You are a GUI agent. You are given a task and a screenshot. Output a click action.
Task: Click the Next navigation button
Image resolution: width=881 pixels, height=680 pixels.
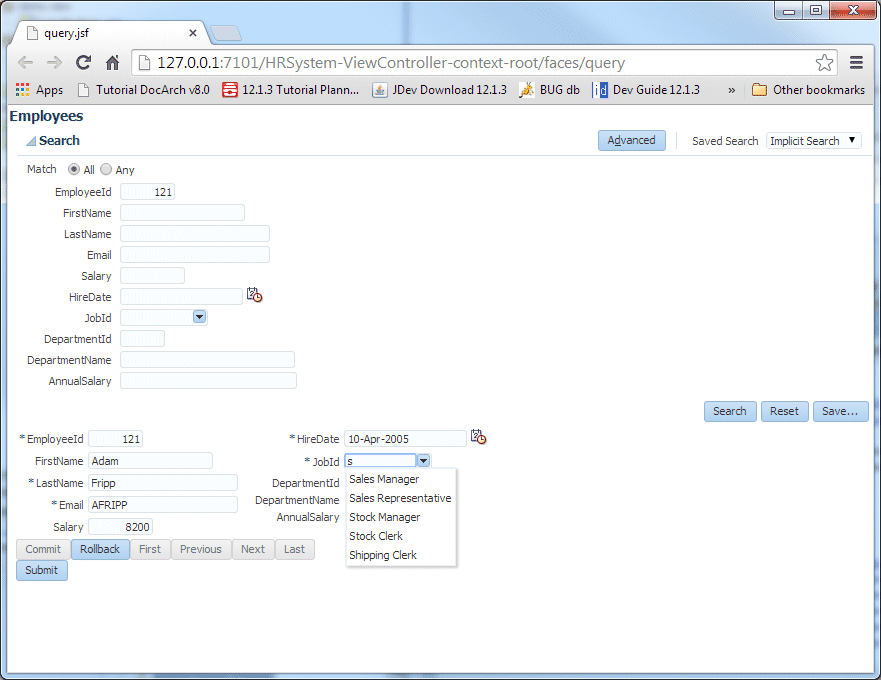coord(253,549)
